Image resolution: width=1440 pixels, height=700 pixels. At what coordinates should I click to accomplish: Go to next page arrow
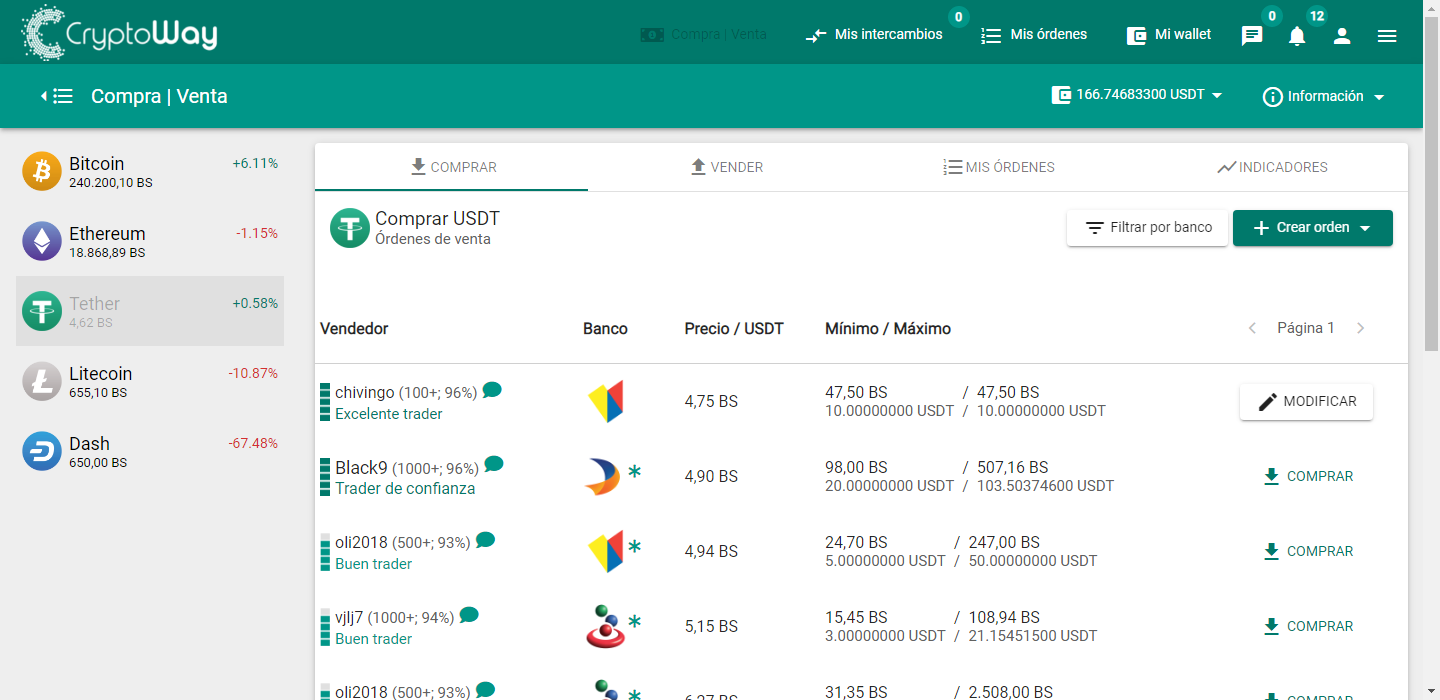(1360, 328)
